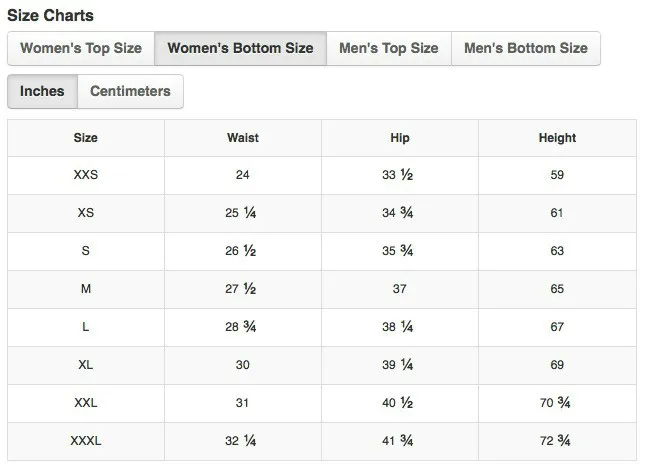Screen dimensions: 645x468
Task: Click the Hip column header
Action: tap(400, 138)
